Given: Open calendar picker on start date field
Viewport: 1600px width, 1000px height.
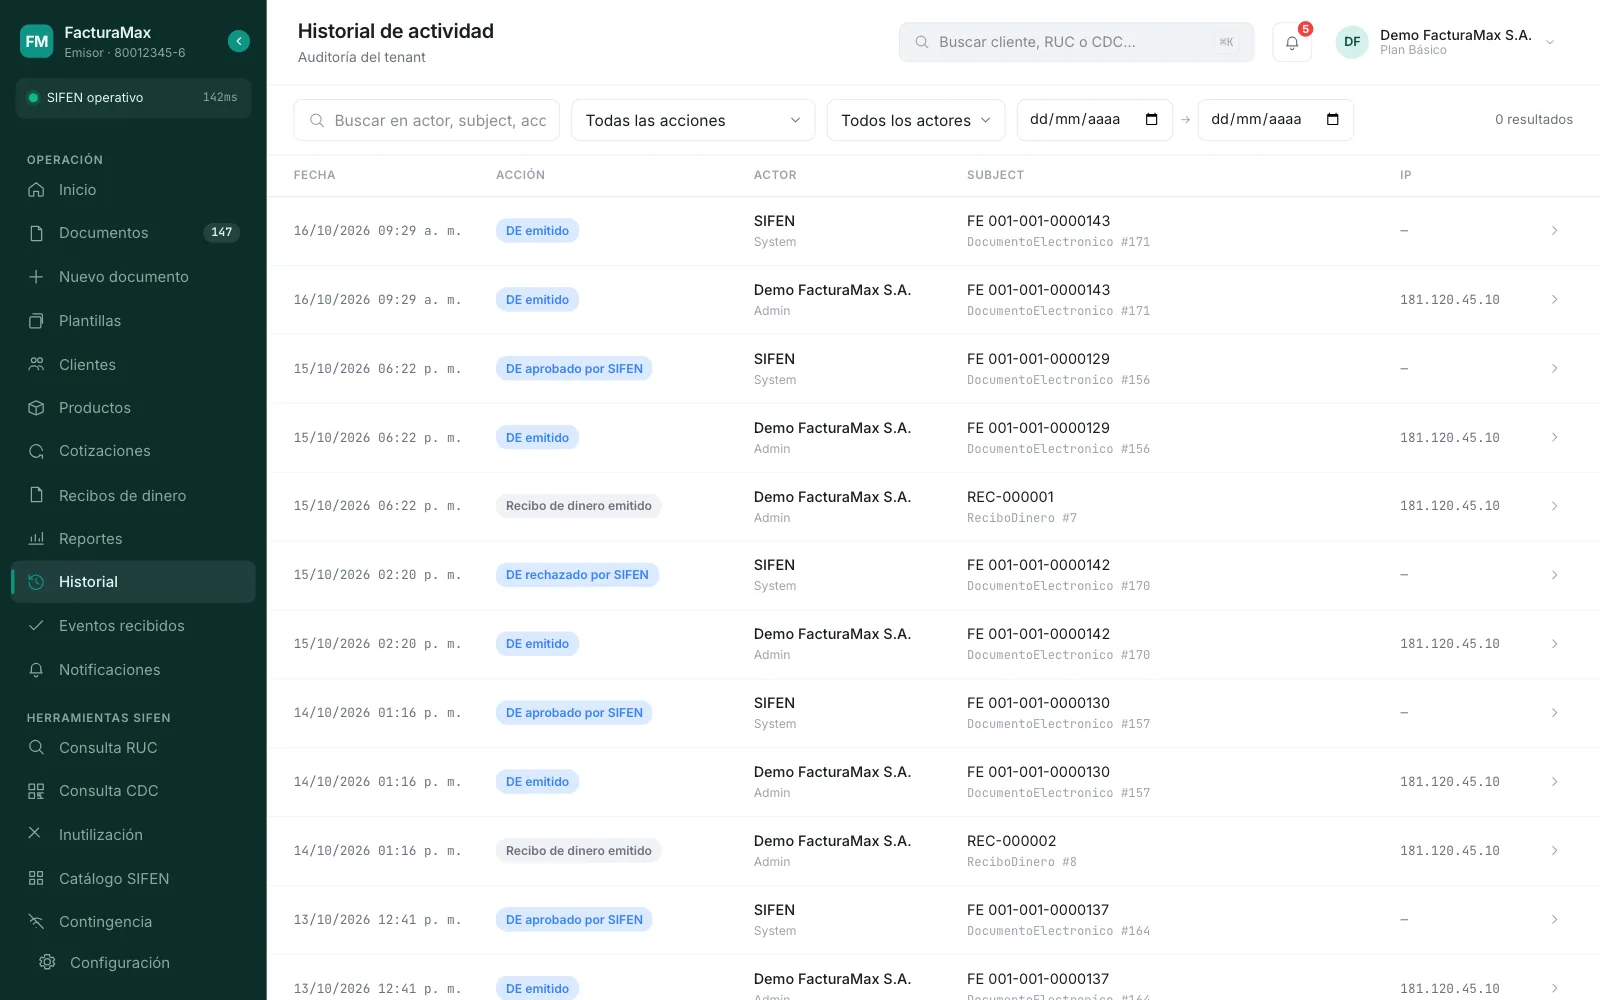Looking at the screenshot, I should 1152,119.
